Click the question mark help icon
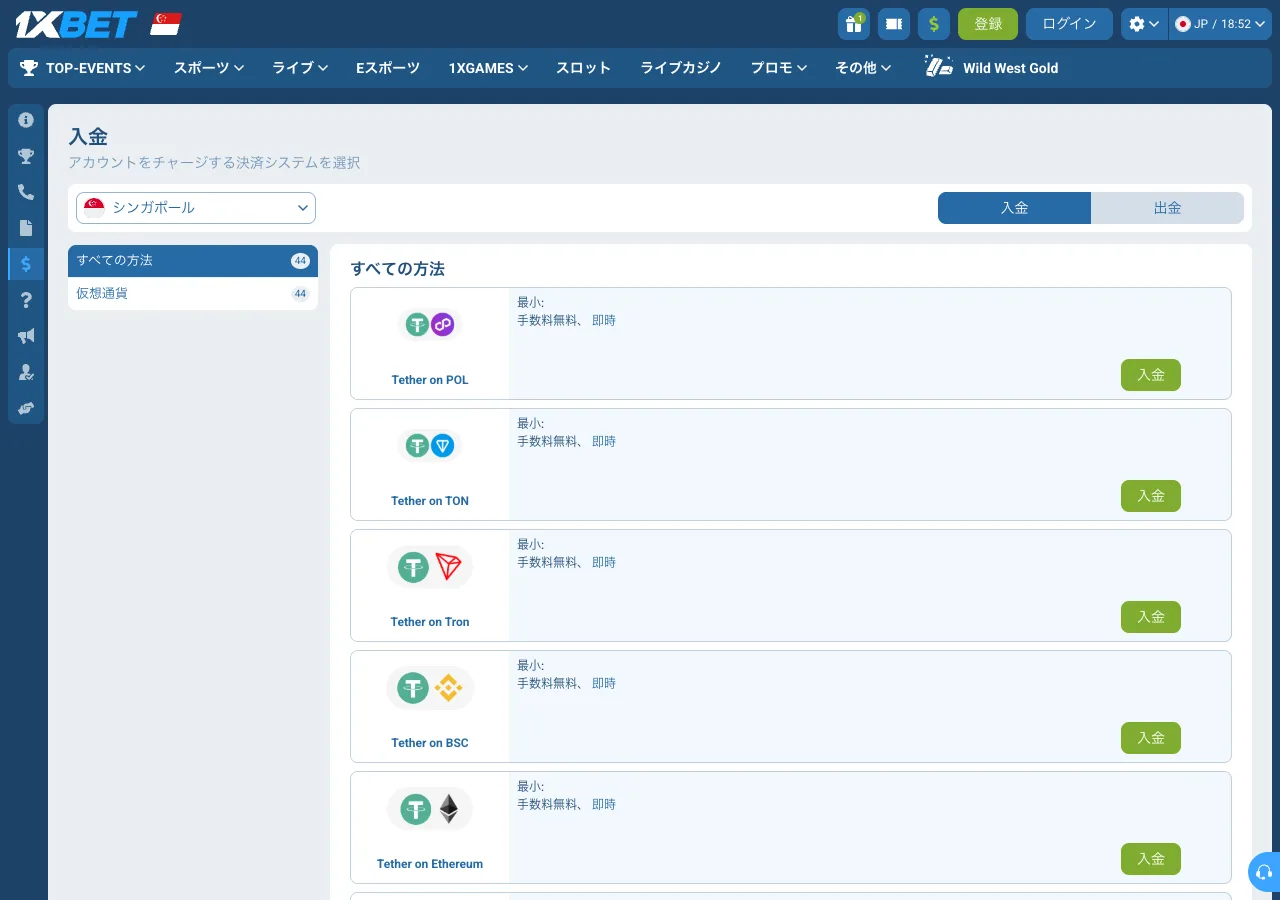 point(26,300)
